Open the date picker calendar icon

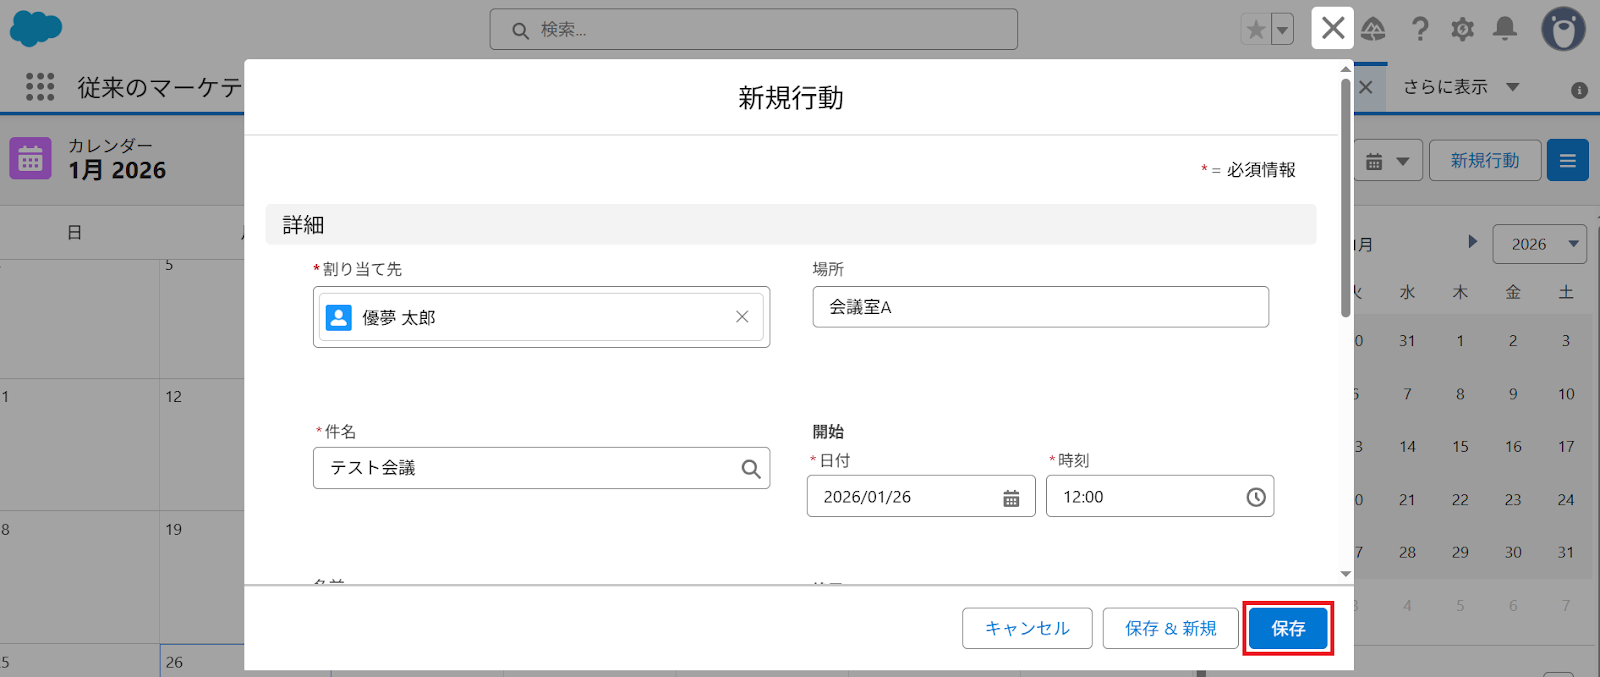tap(1011, 498)
